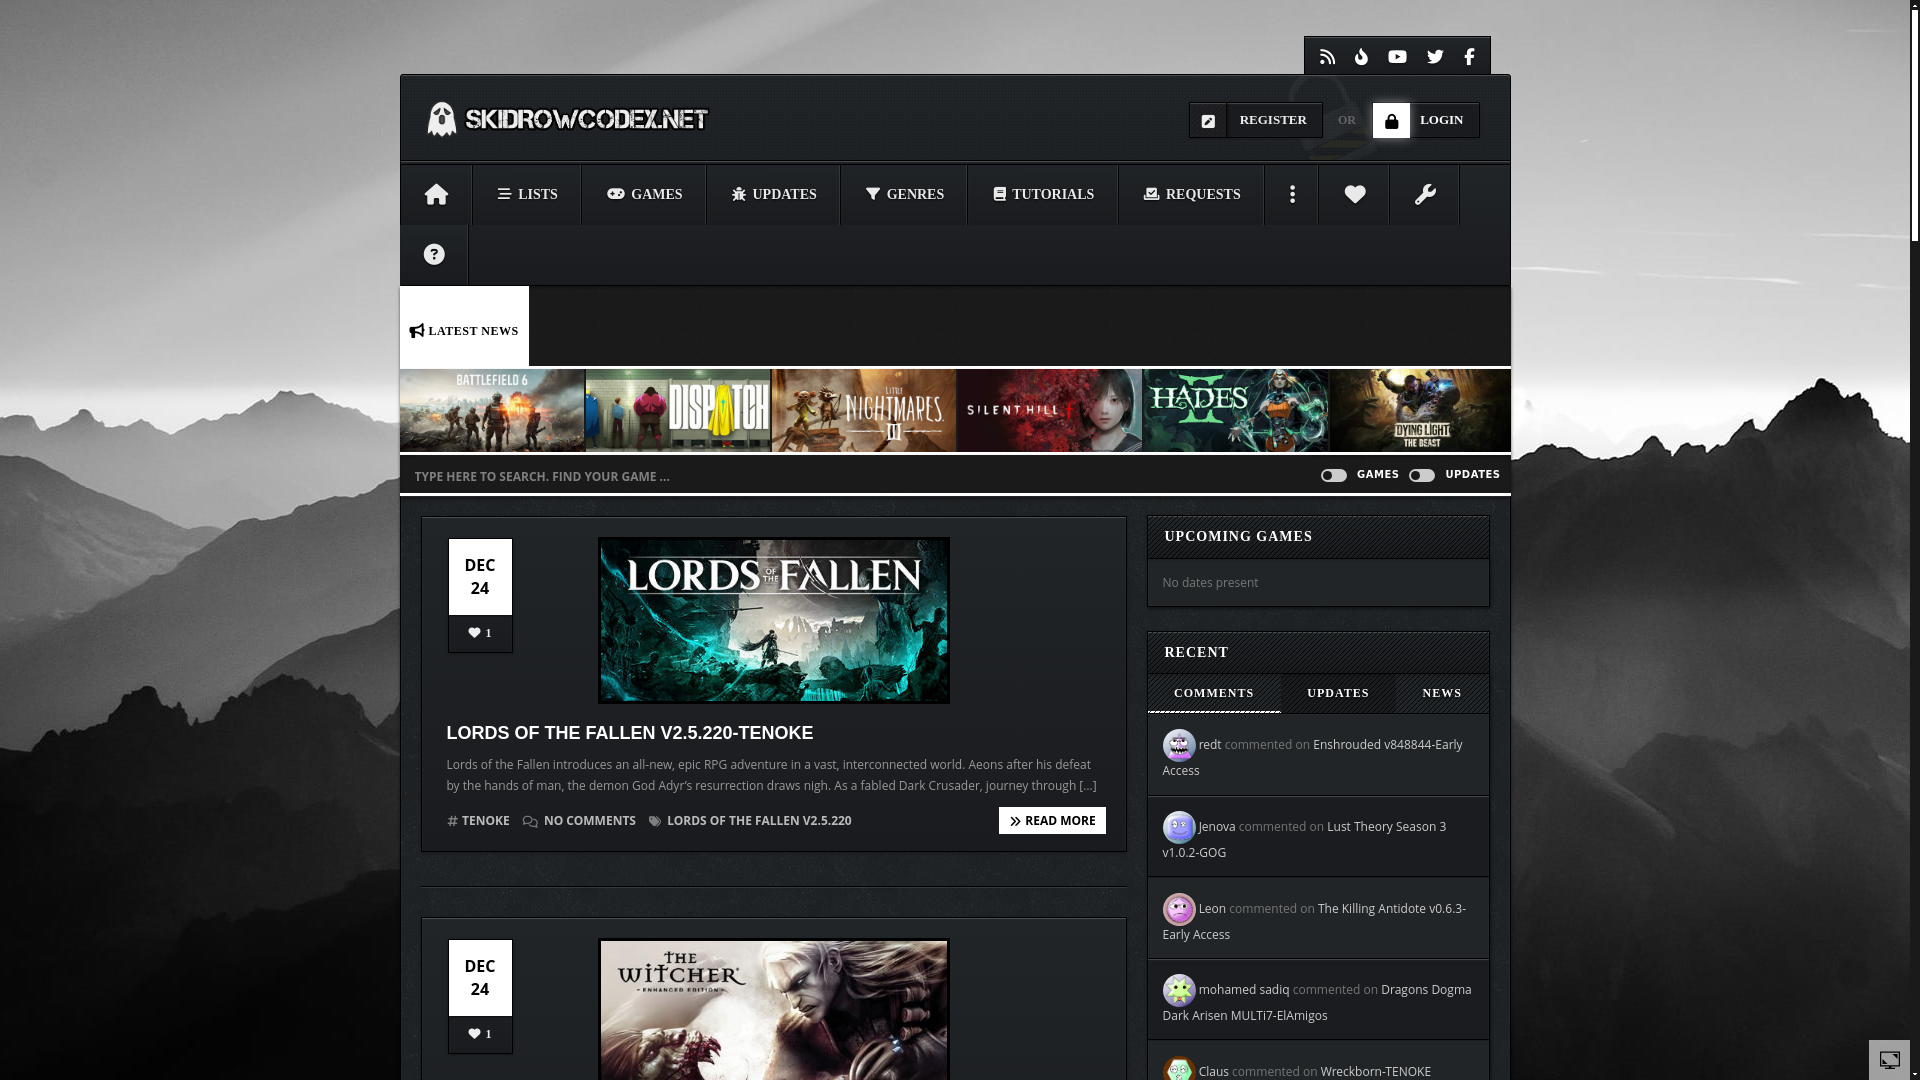This screenshot has height=1080, width=1920.
Task: Open Lust Theory Season 3 comment link
Action: pyautogui.click(x=1304, y=840)
